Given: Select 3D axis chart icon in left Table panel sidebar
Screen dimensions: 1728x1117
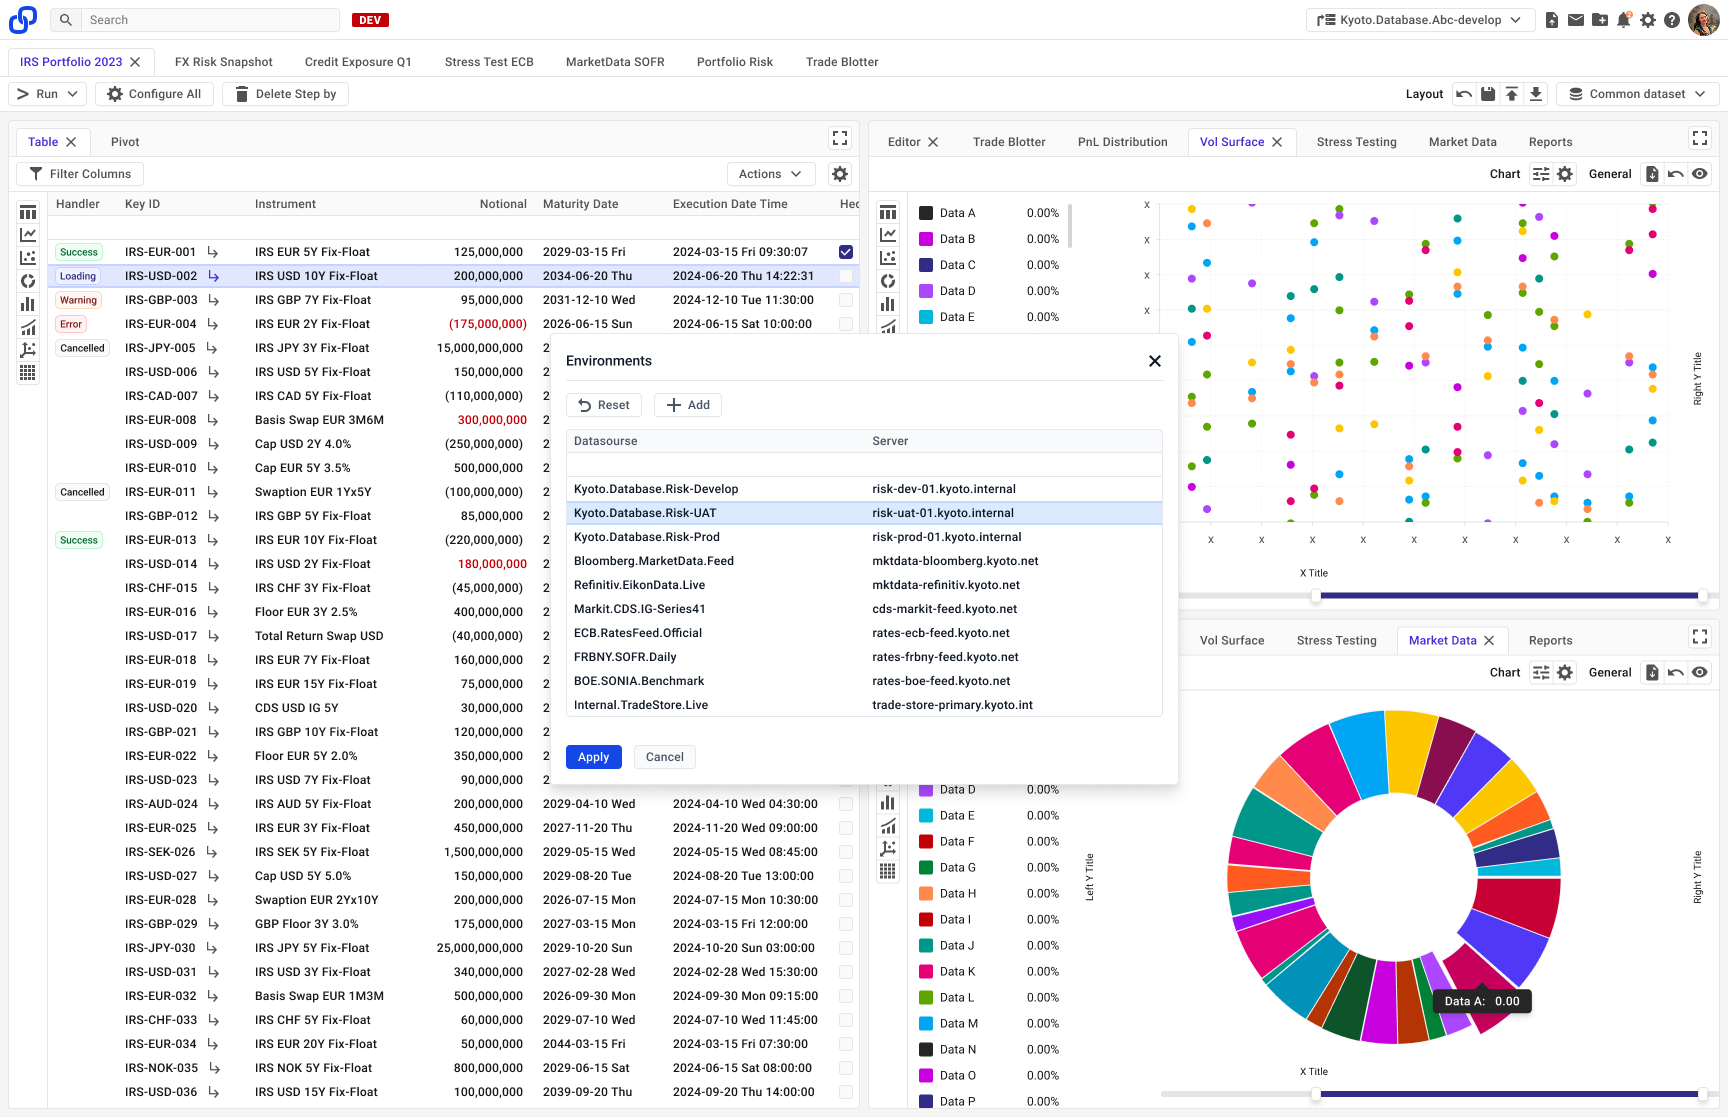Looking at the screenshot, I should pyautogui.click(x=28, y=350).
